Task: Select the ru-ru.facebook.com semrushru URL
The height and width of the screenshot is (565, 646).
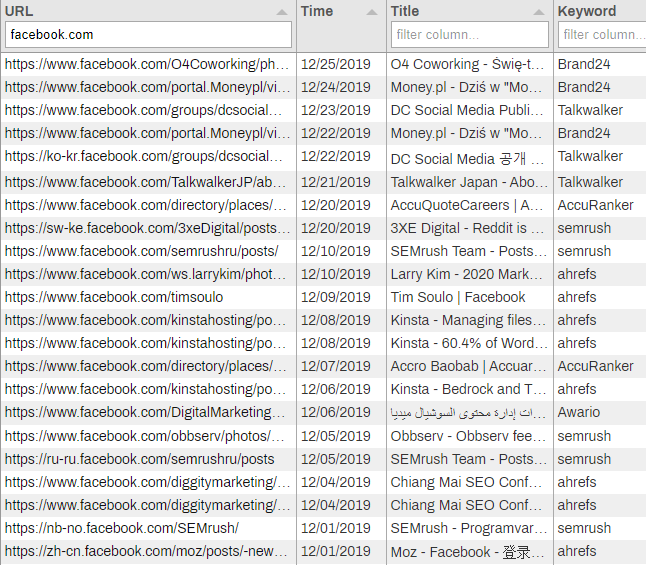Action: [139, 459]
